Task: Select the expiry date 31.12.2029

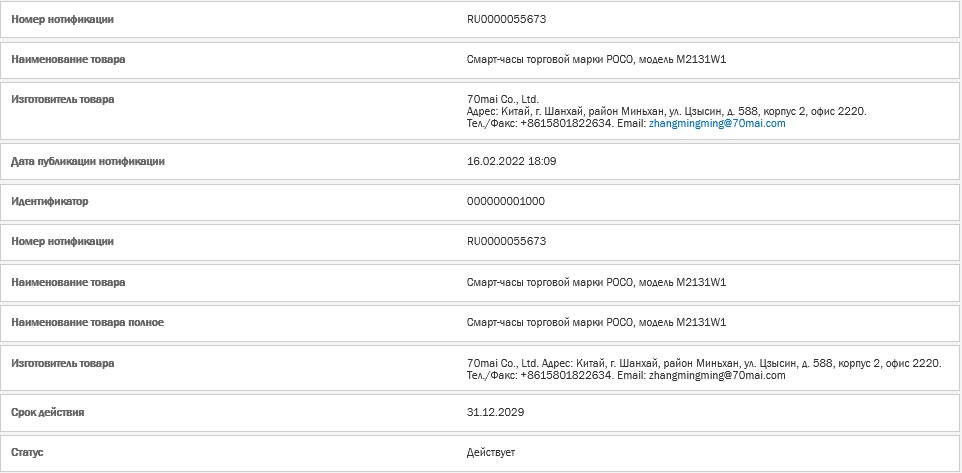Action: (x=496, y=412)
